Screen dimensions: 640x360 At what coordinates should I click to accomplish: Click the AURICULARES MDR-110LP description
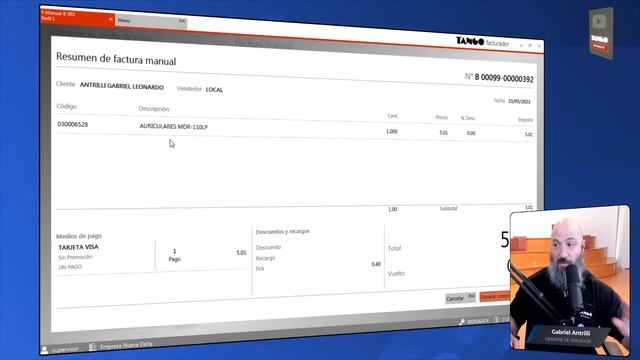pos(173,127)
